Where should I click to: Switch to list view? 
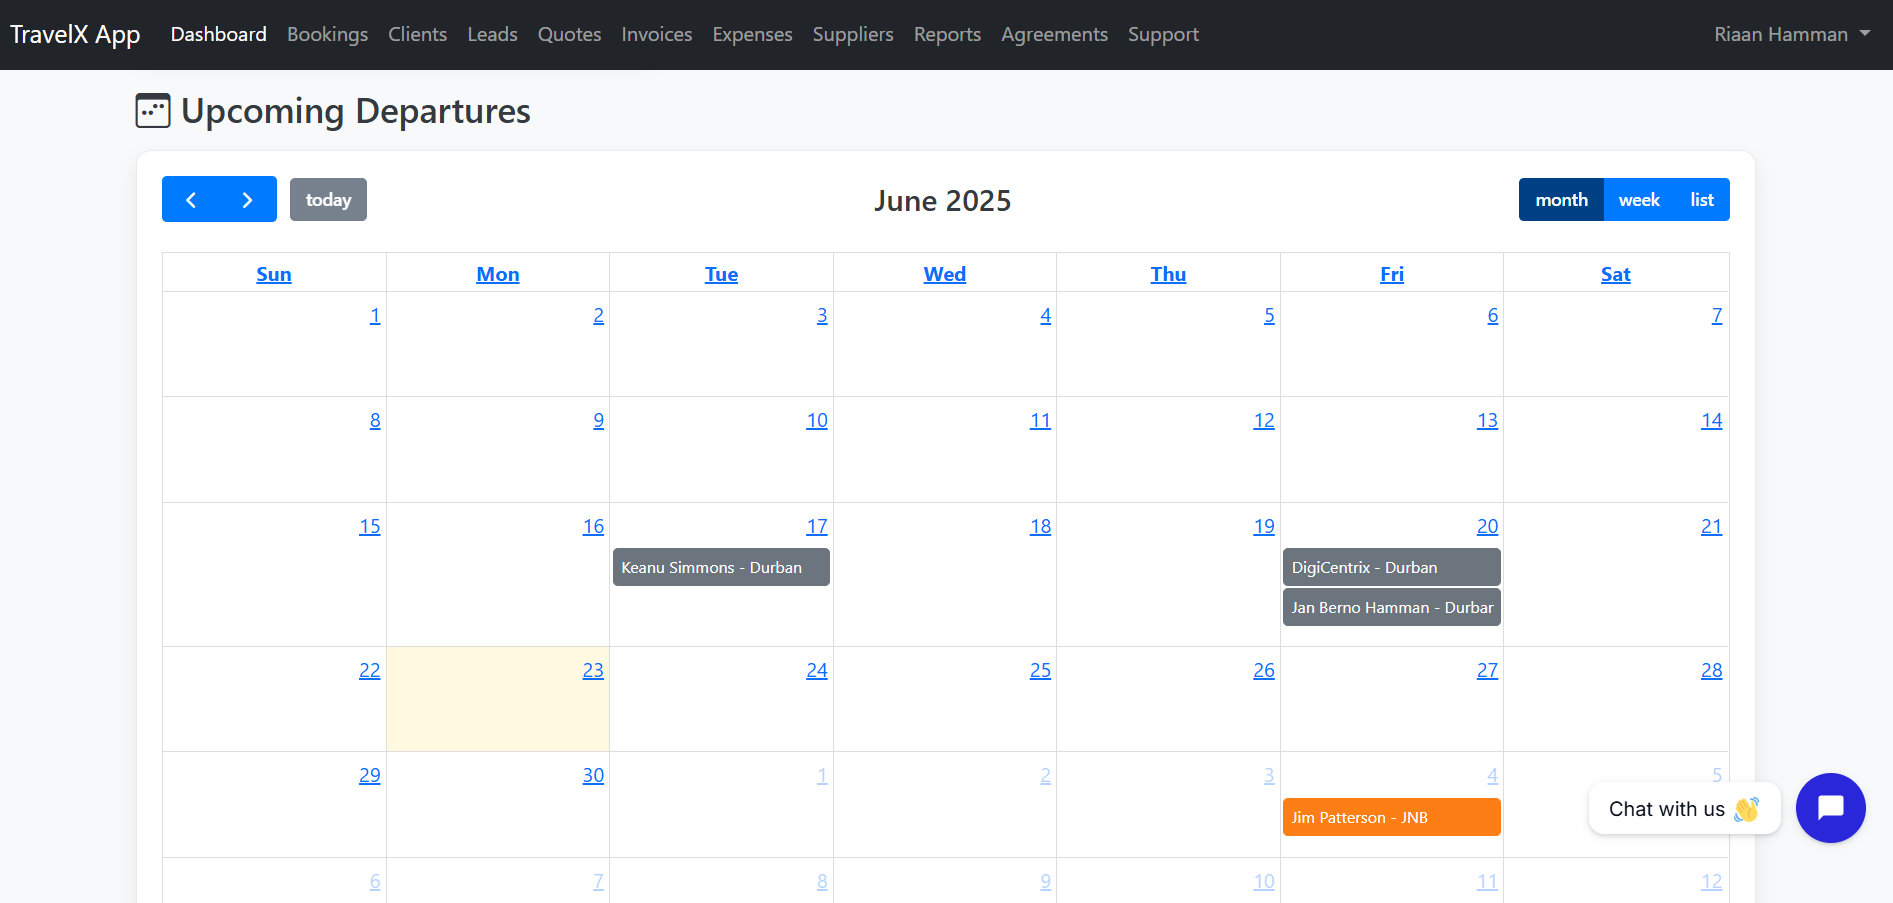[1701, 199]
